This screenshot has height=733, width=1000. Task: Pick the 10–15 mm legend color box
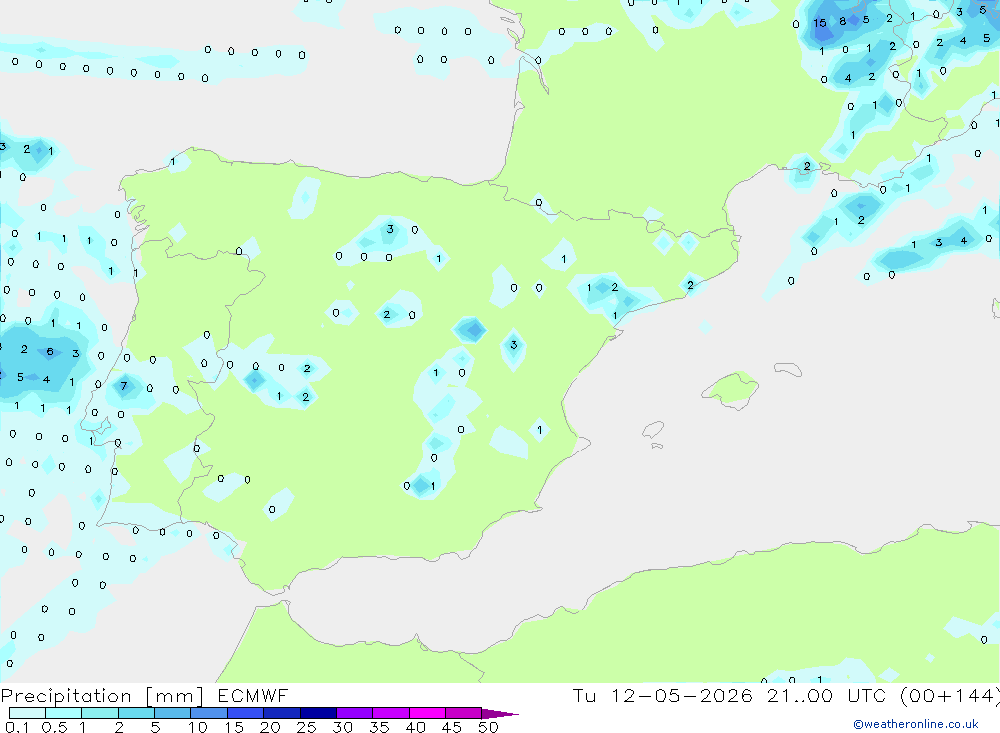pos(209,713)
